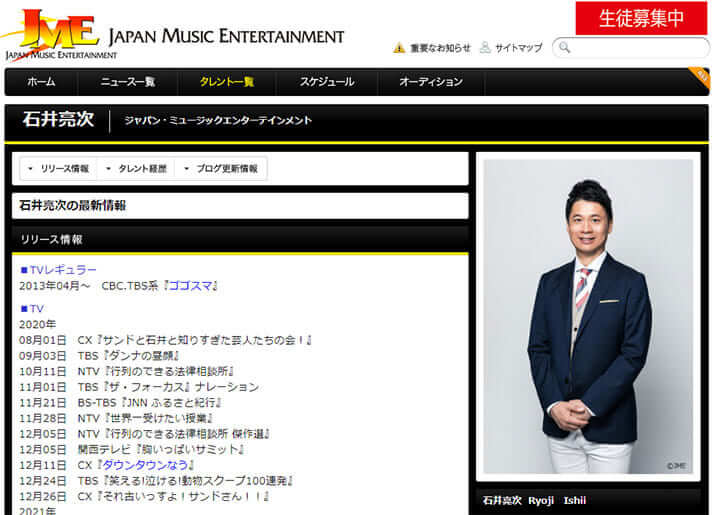Image resolution: width=714 pixels, height=515 pixels.
Task: Click the magnifying glass search icon
Action: pyautogui.click(x=565, y=47)
